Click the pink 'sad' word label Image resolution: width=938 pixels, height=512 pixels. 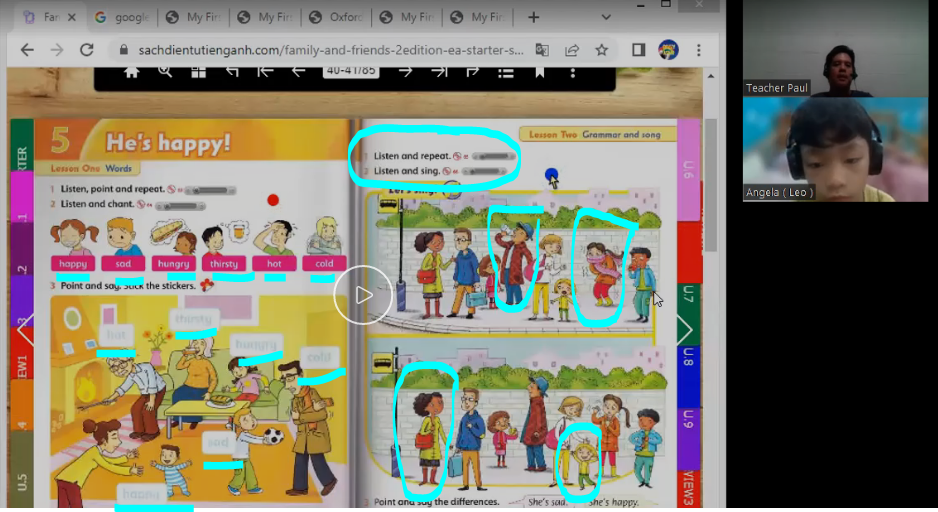(123, 264)
